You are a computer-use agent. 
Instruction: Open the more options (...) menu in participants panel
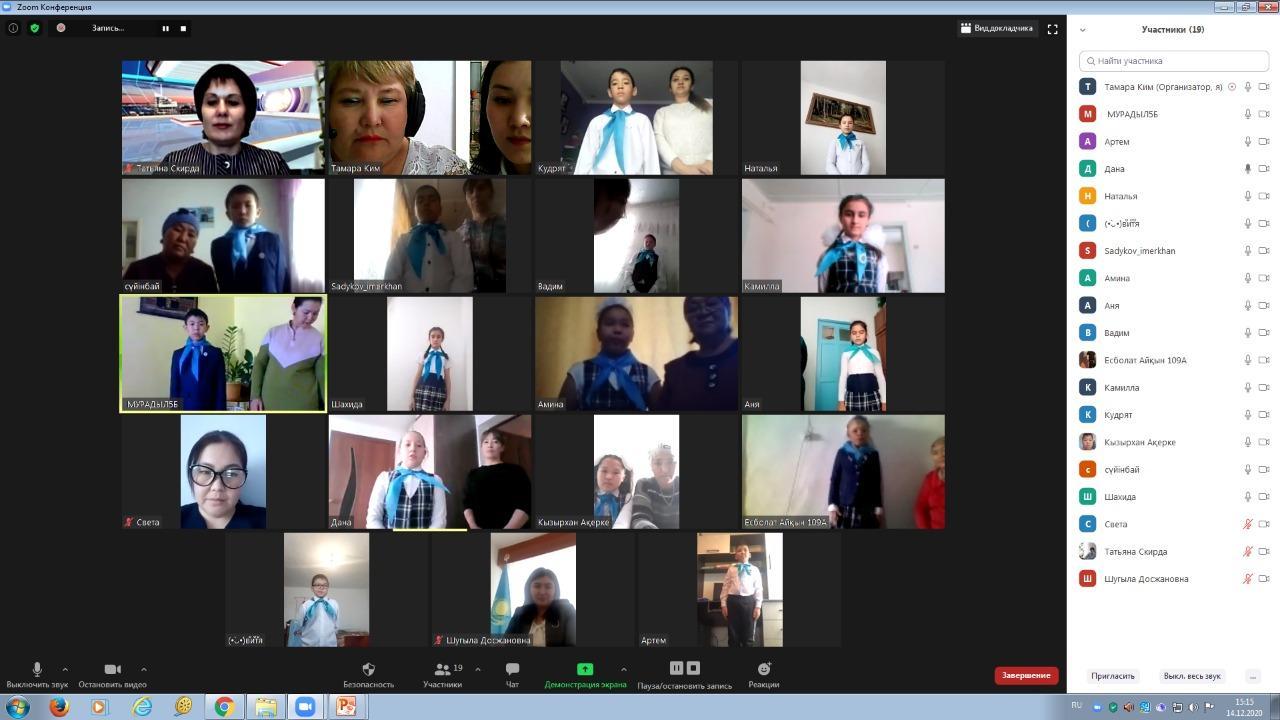coord(1252,676)
